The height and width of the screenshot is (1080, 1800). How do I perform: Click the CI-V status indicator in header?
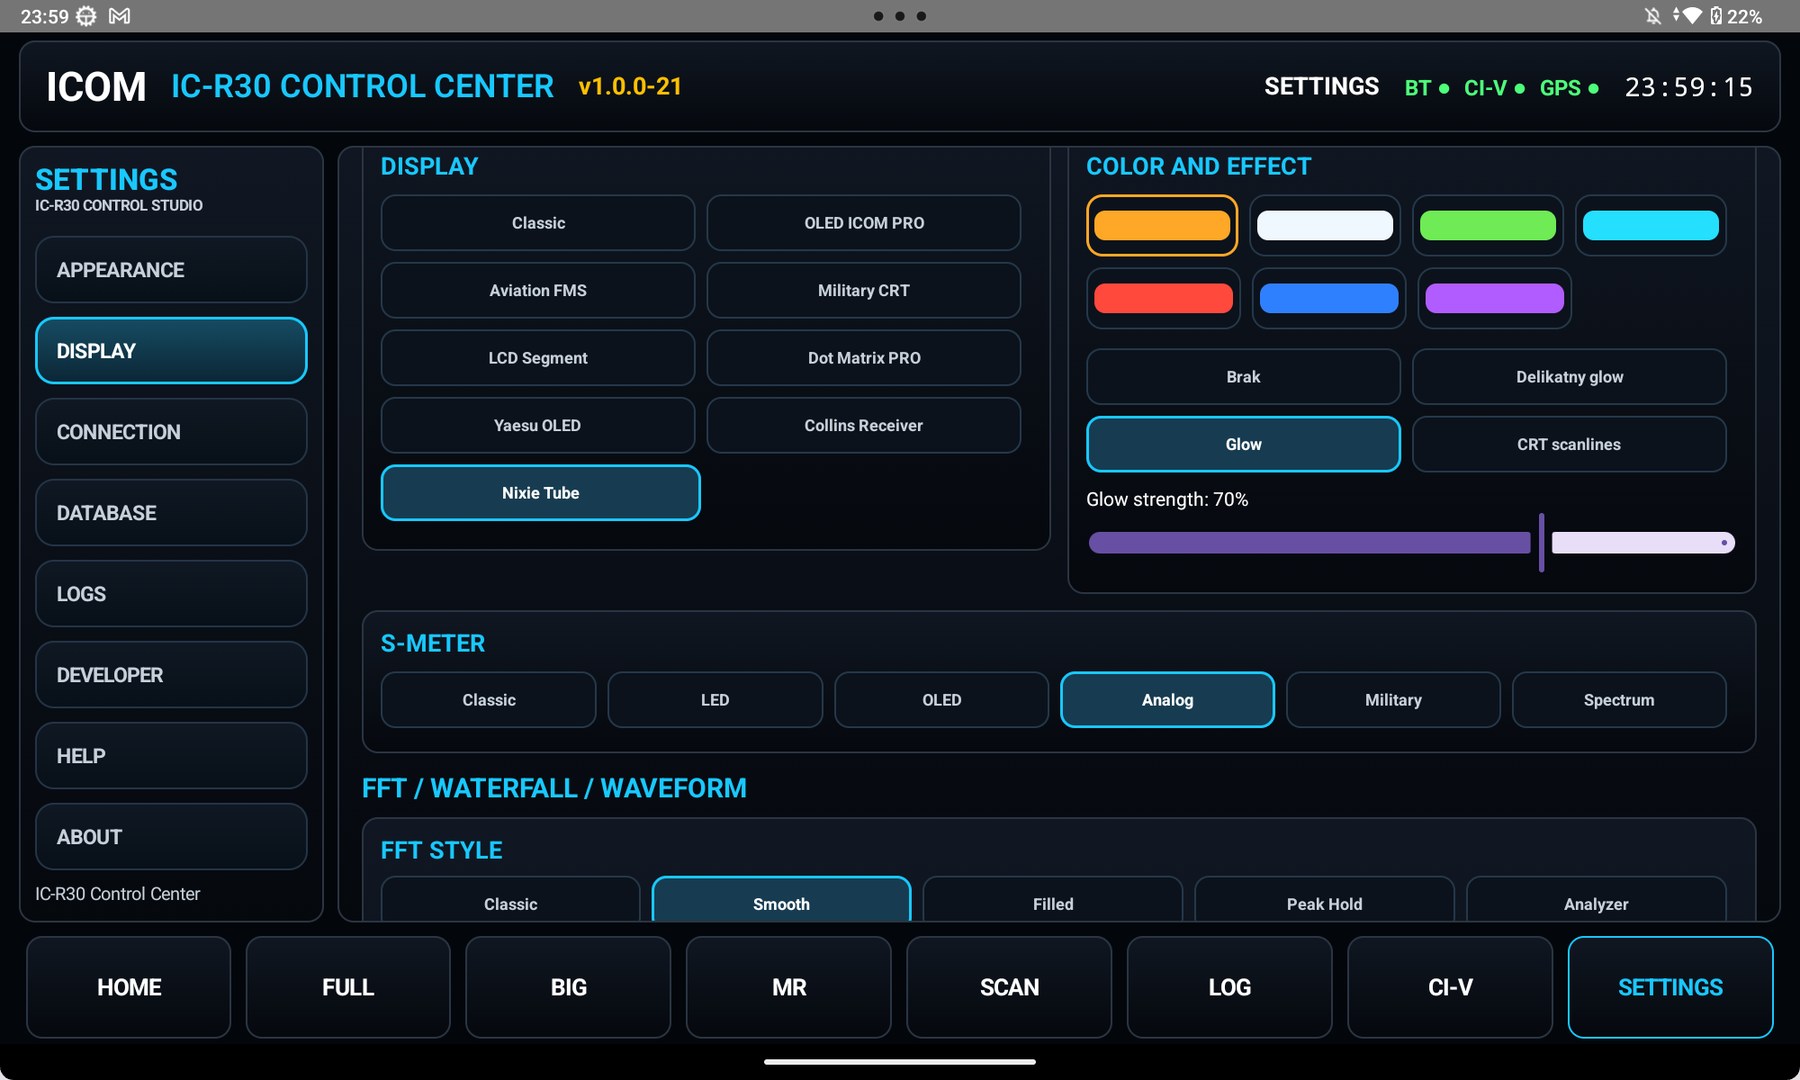[1494, 88]
